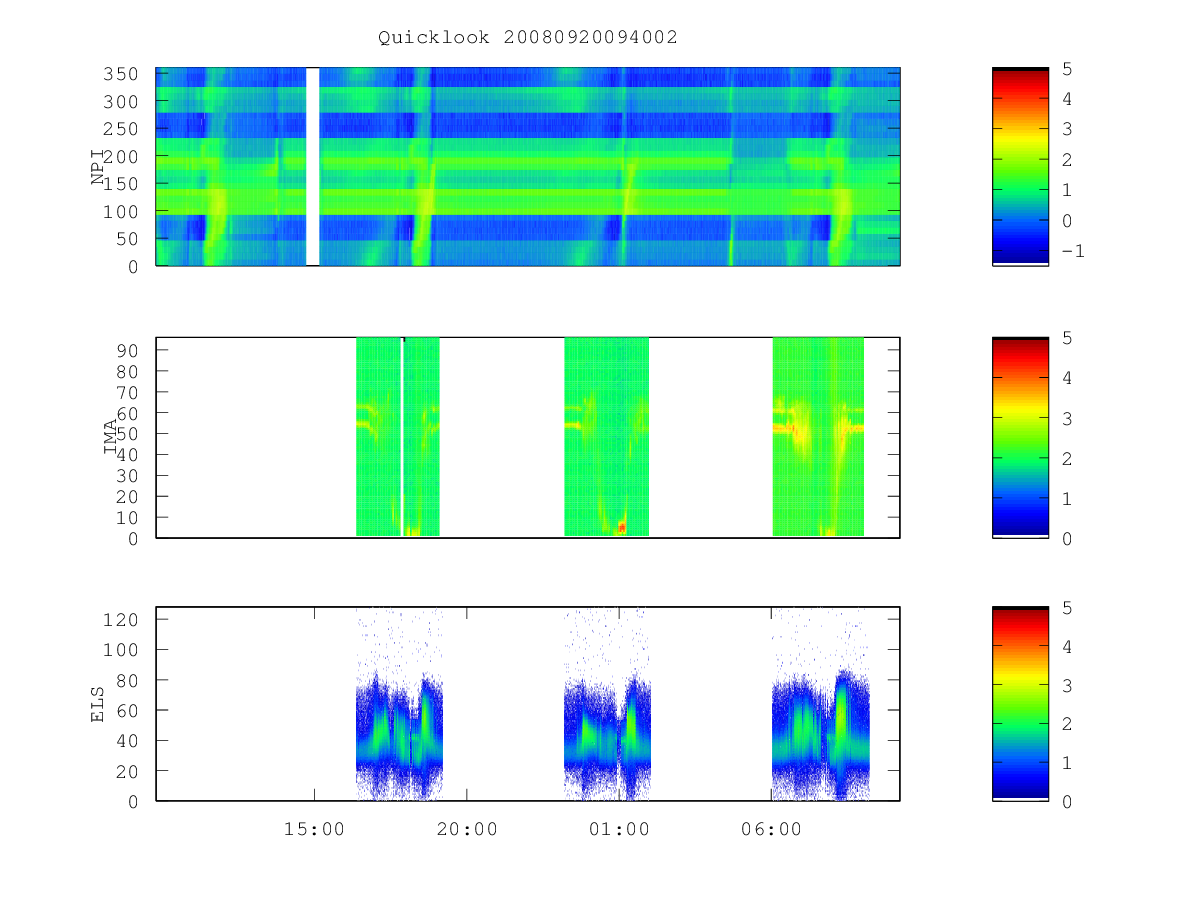Click the IMA panel color scale bar
Image resolution: width=1200 pixels, height=900 pixels.
(x=1020, y=437)
